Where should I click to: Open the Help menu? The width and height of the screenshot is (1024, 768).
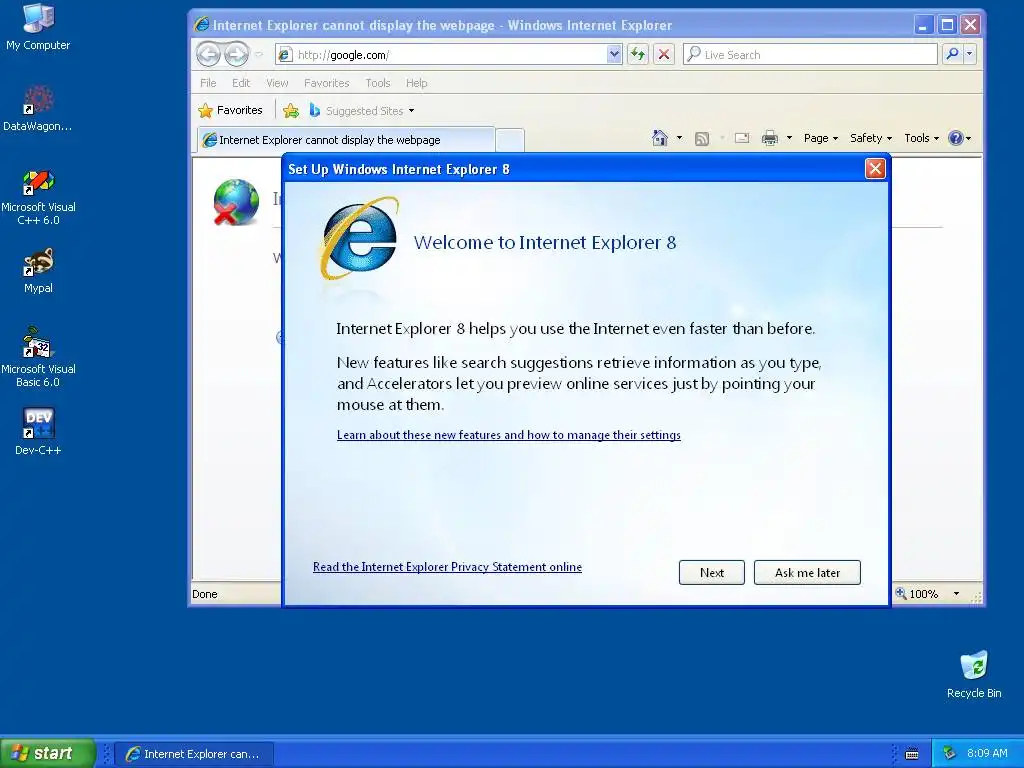417,83
